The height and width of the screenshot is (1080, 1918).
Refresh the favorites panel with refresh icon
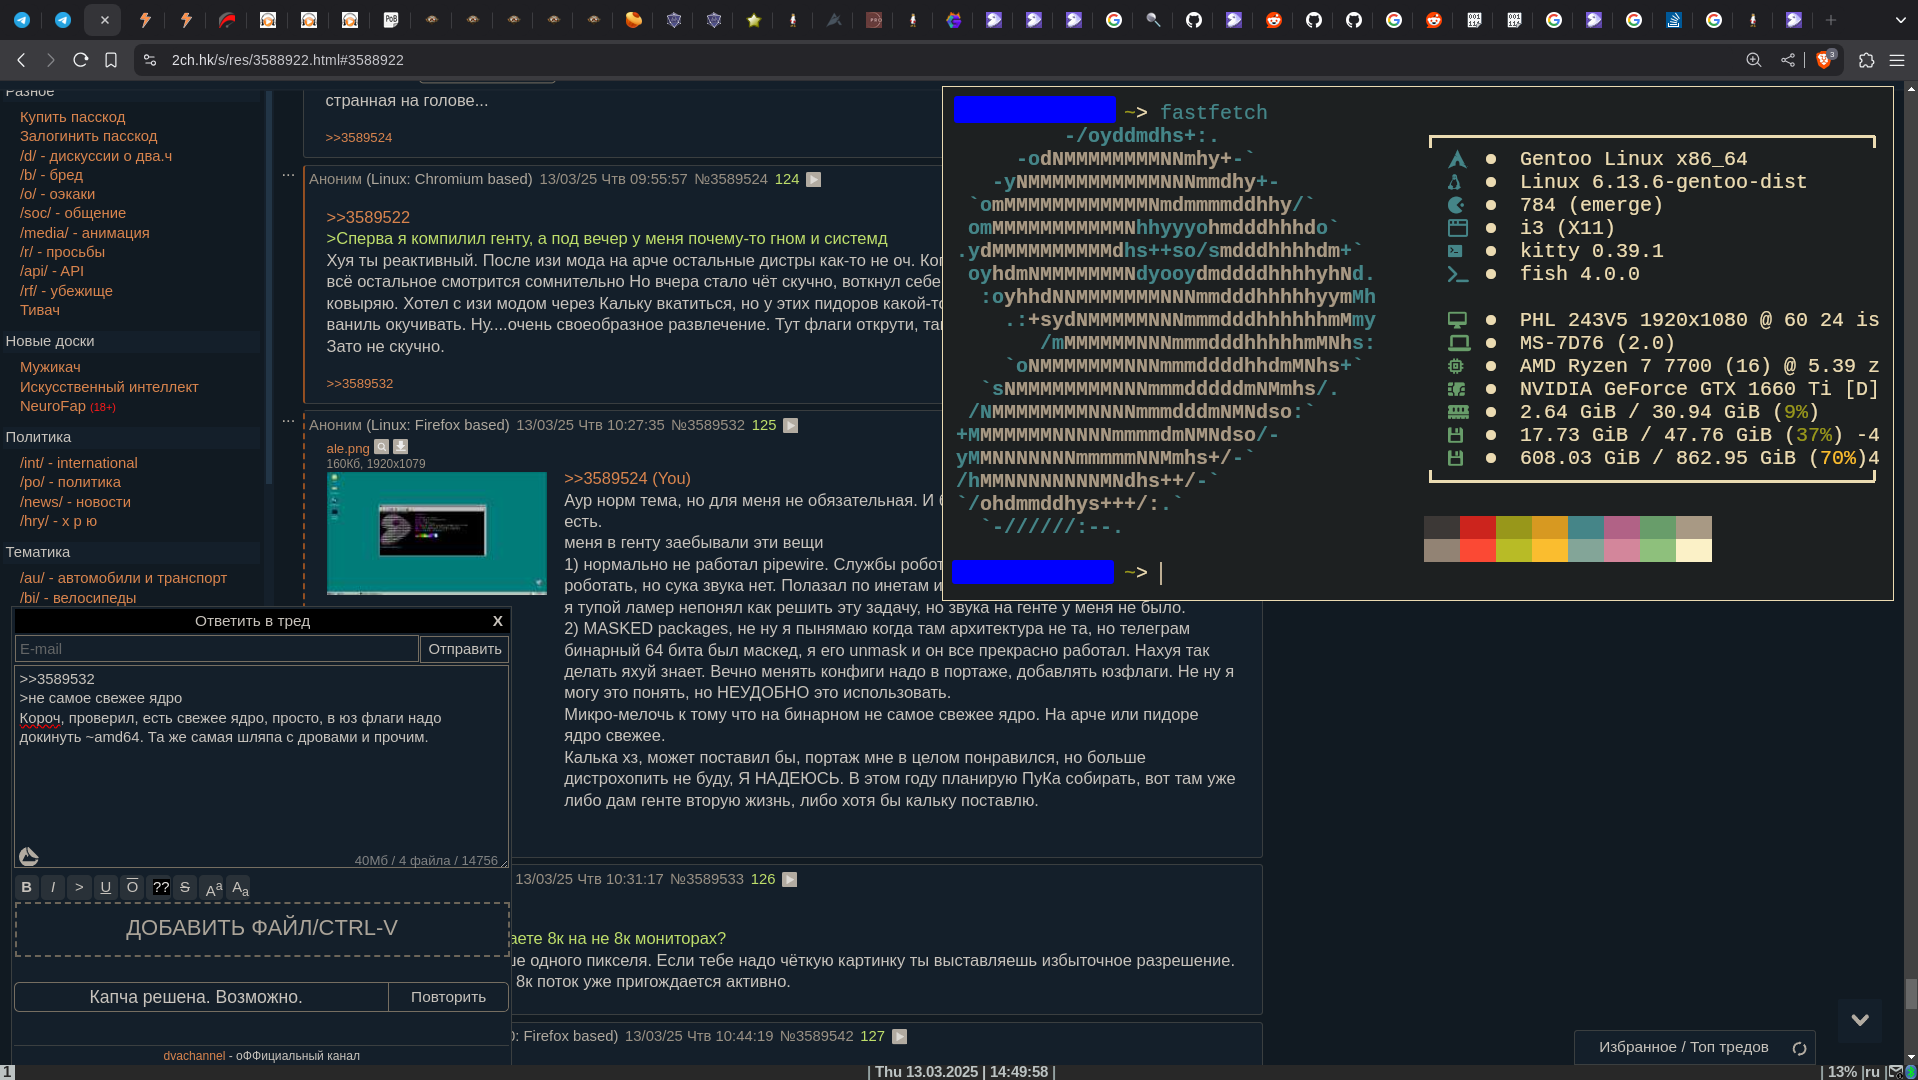click(x=1799, y=1048)
